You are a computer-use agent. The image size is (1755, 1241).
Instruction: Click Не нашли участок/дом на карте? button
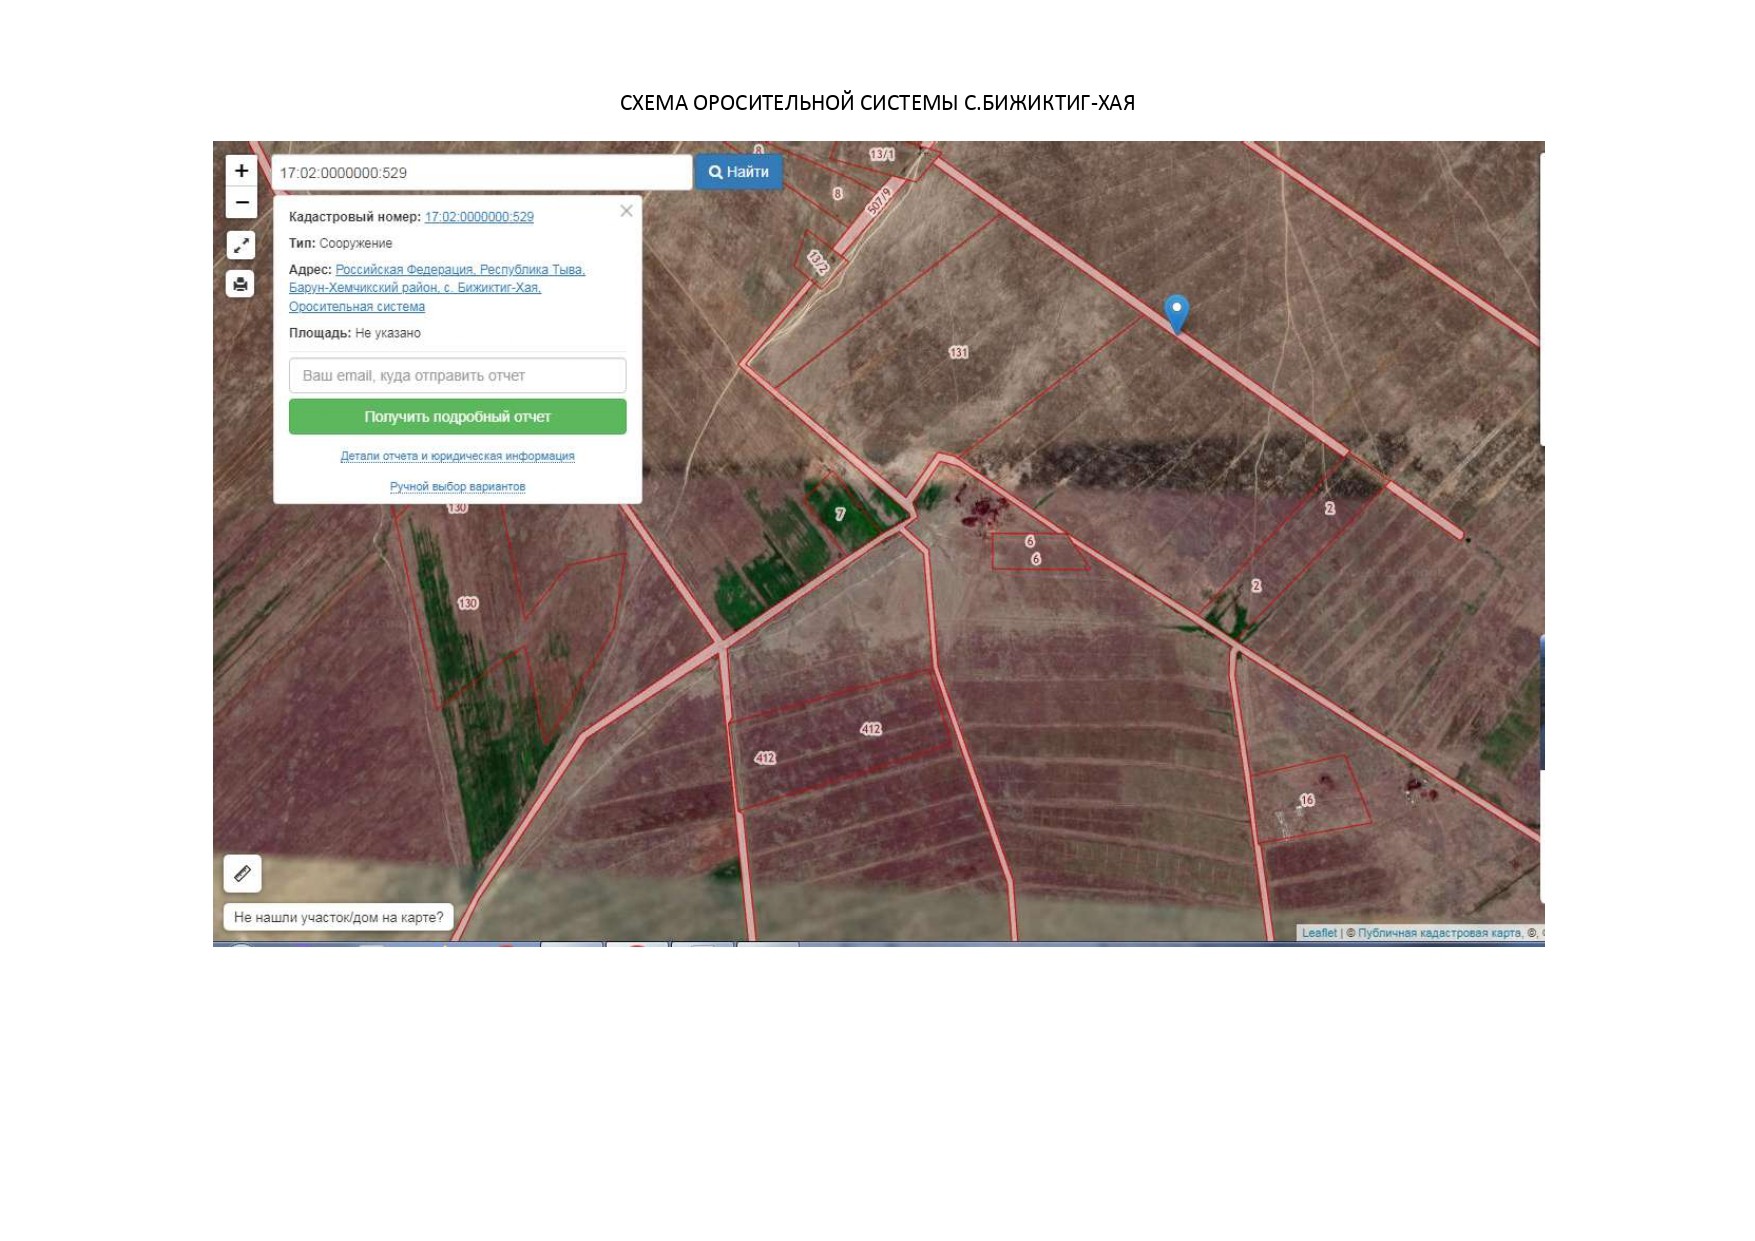[x=338, y=917]
